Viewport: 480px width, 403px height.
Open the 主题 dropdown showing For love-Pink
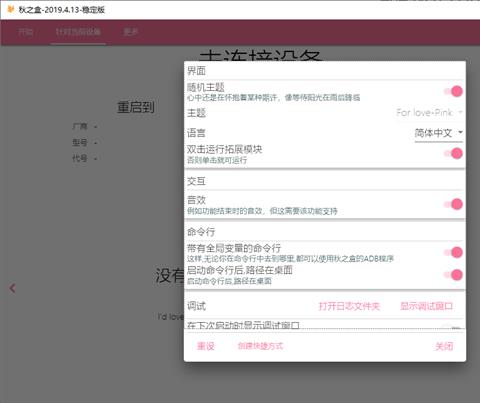430,113
